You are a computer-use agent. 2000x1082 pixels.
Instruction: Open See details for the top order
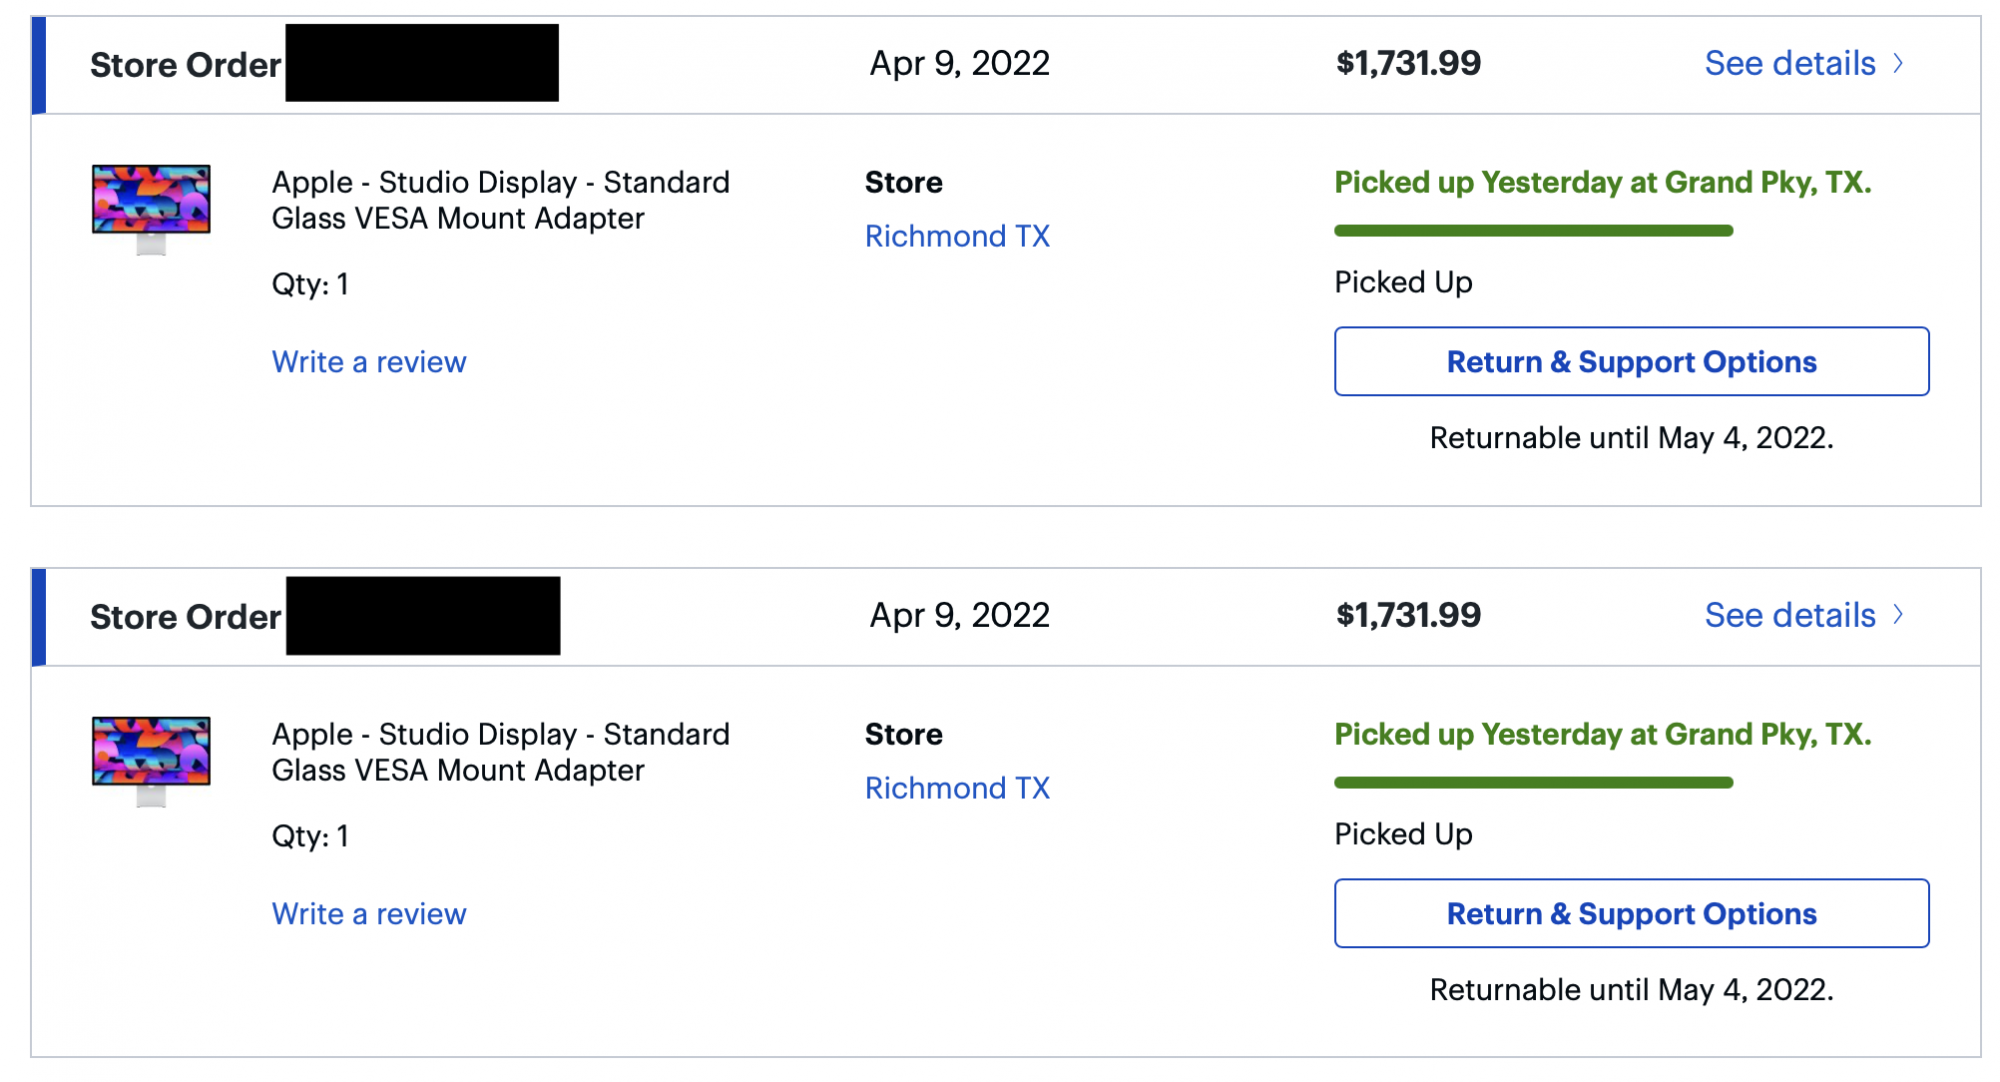(x=1789, y=63)
